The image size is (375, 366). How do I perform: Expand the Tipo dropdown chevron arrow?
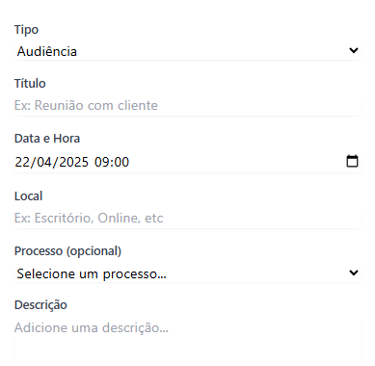tap(353, 50)
